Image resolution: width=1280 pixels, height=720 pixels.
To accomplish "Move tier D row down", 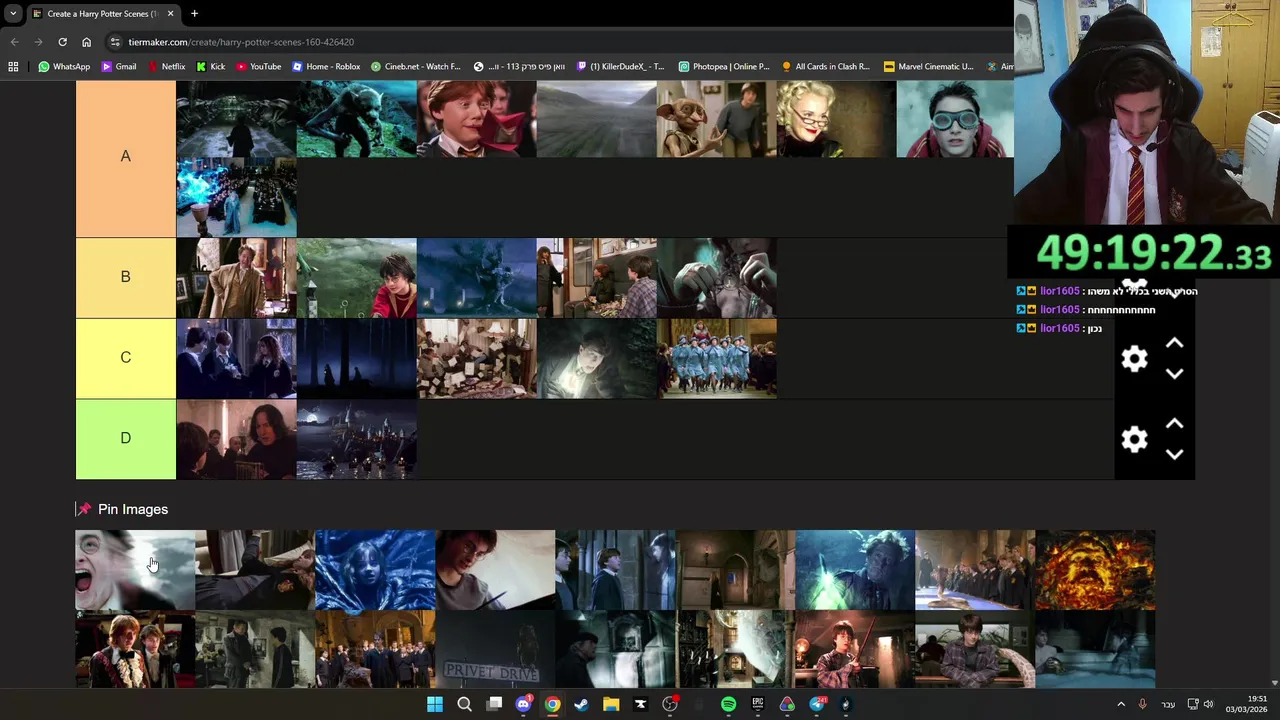I will point(1174,454).
